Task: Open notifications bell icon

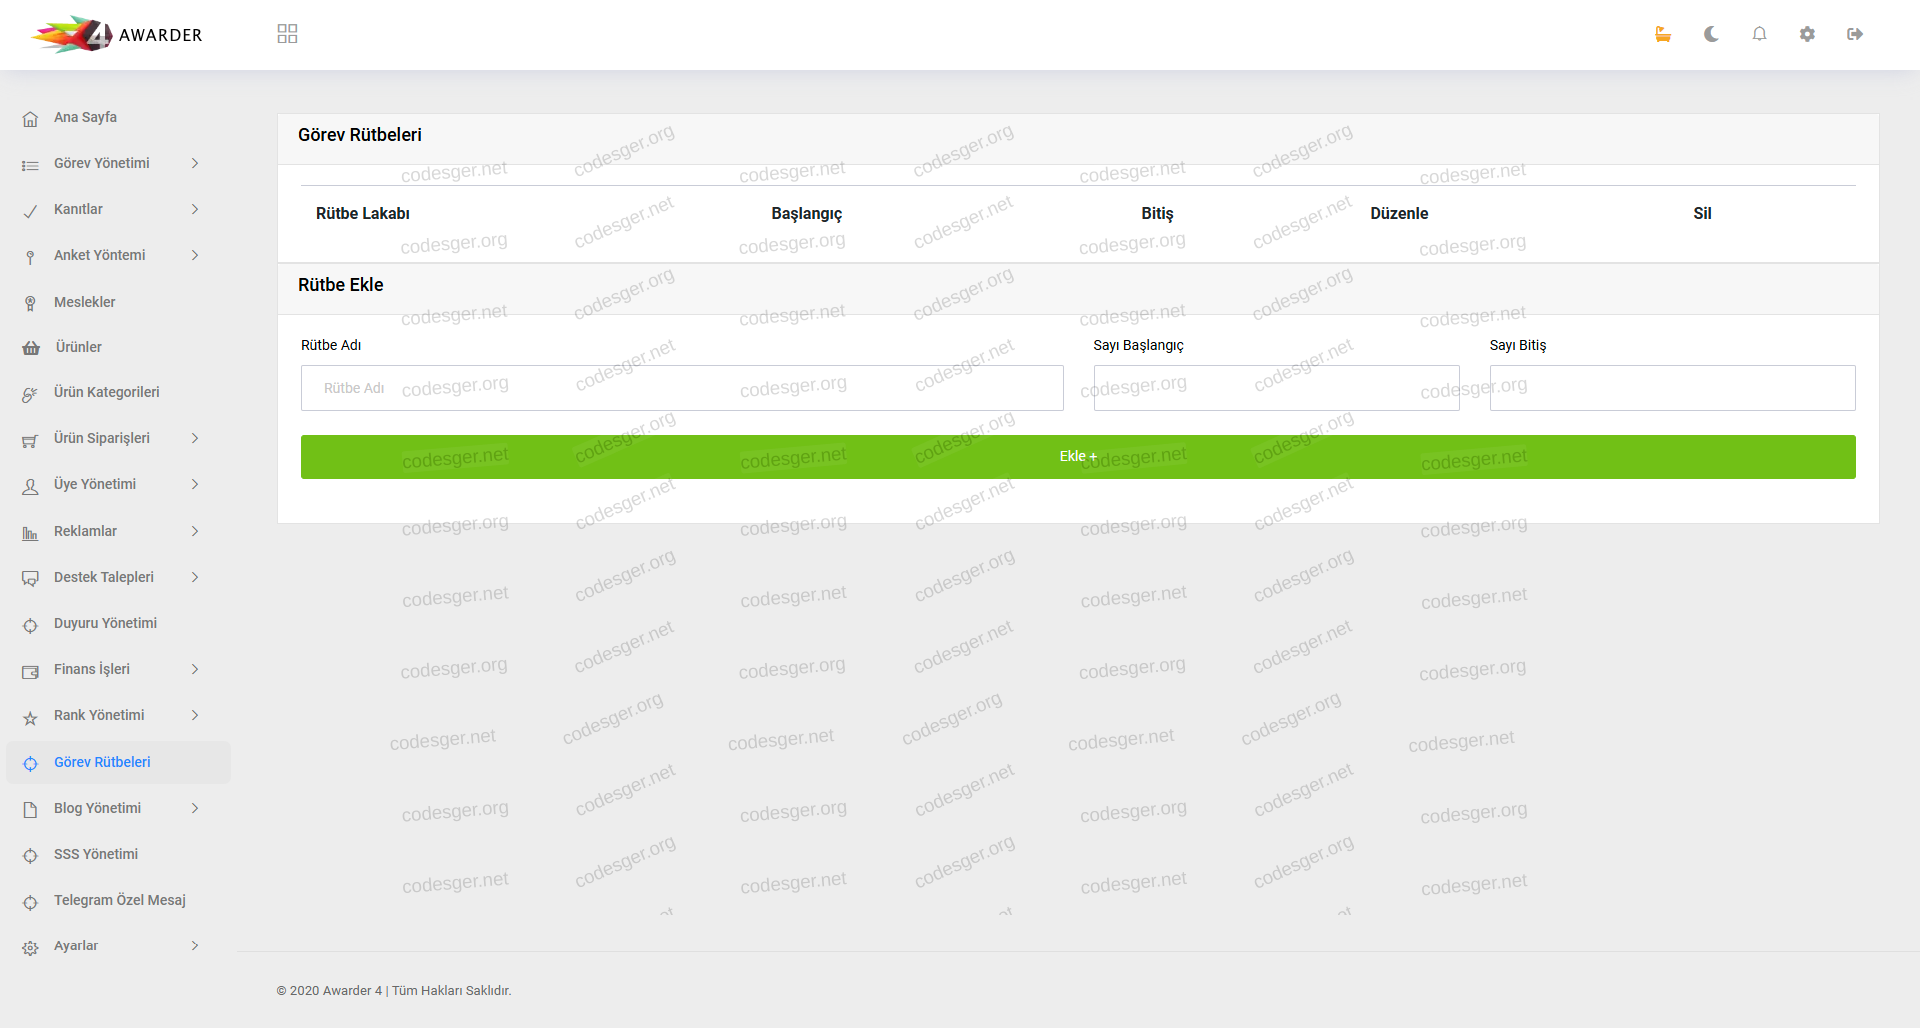Action: [1759, 34]
